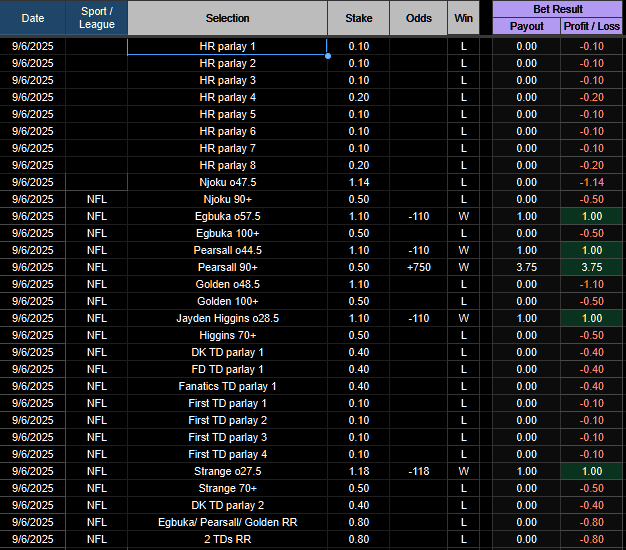626x550 pixels.
Task: Select the First TD parlay 2 cell
Action: point(228,420)
